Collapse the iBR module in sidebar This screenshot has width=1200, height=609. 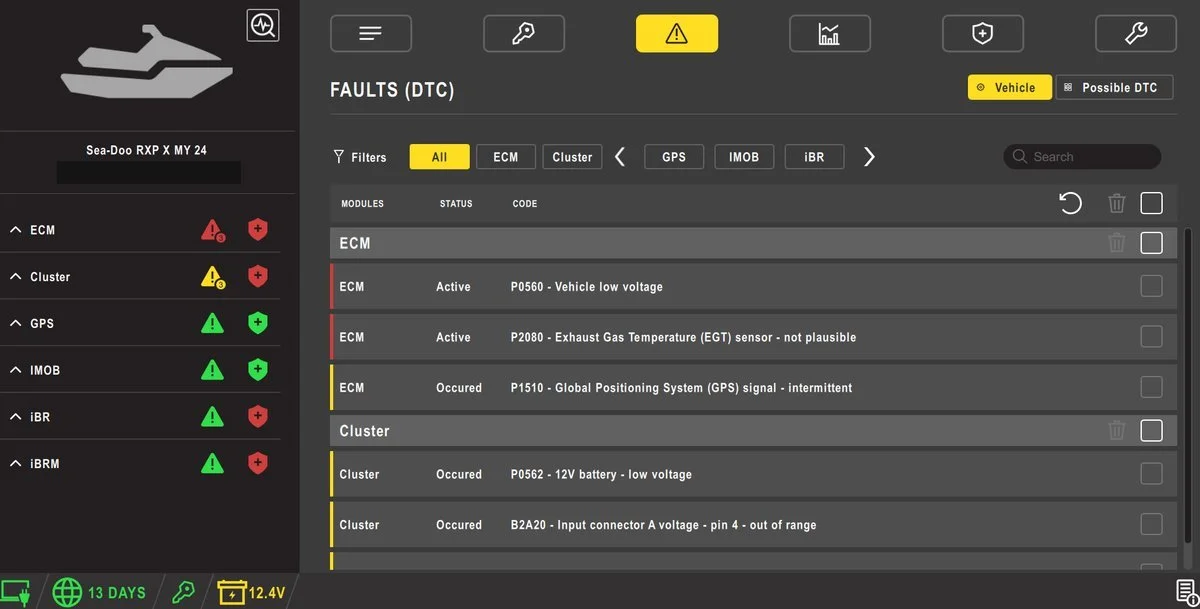(16, 417)
